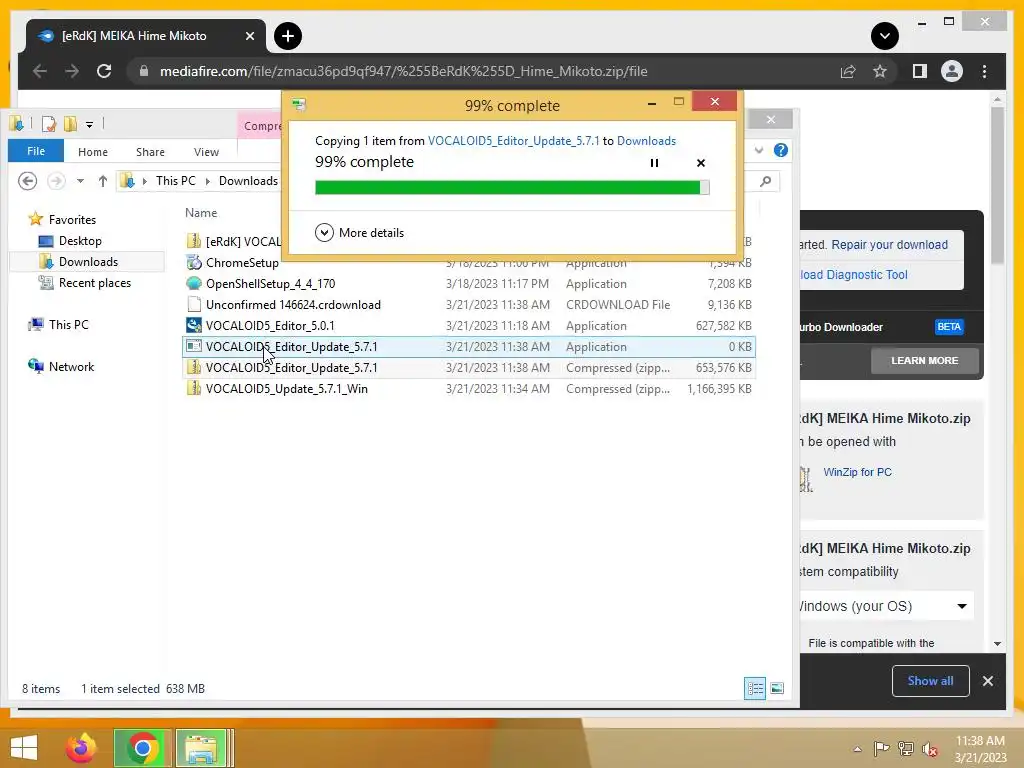Expand the Explorer ribbon chevron
This screenshot has width=1024, height=768.
tap(758, 150)
